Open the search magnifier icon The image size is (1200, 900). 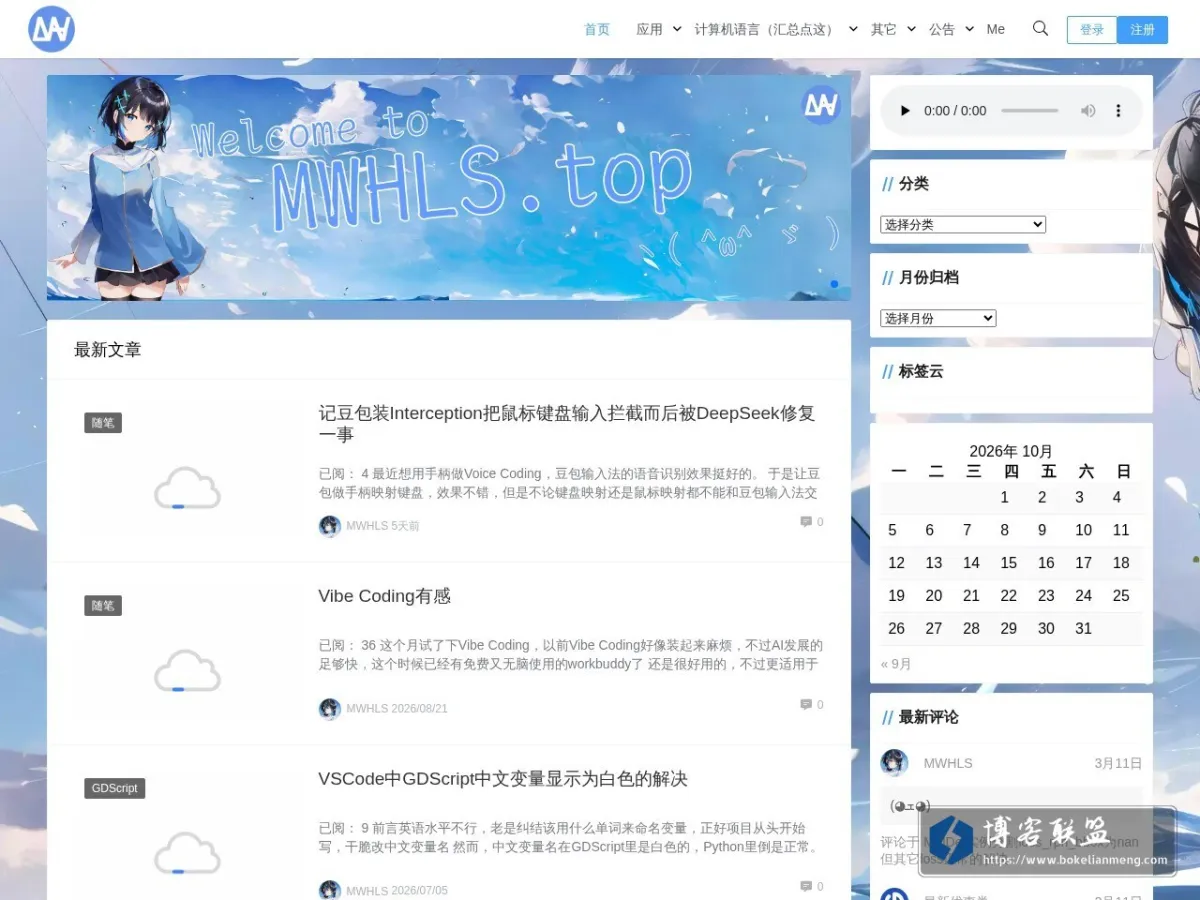(1040, 29)
